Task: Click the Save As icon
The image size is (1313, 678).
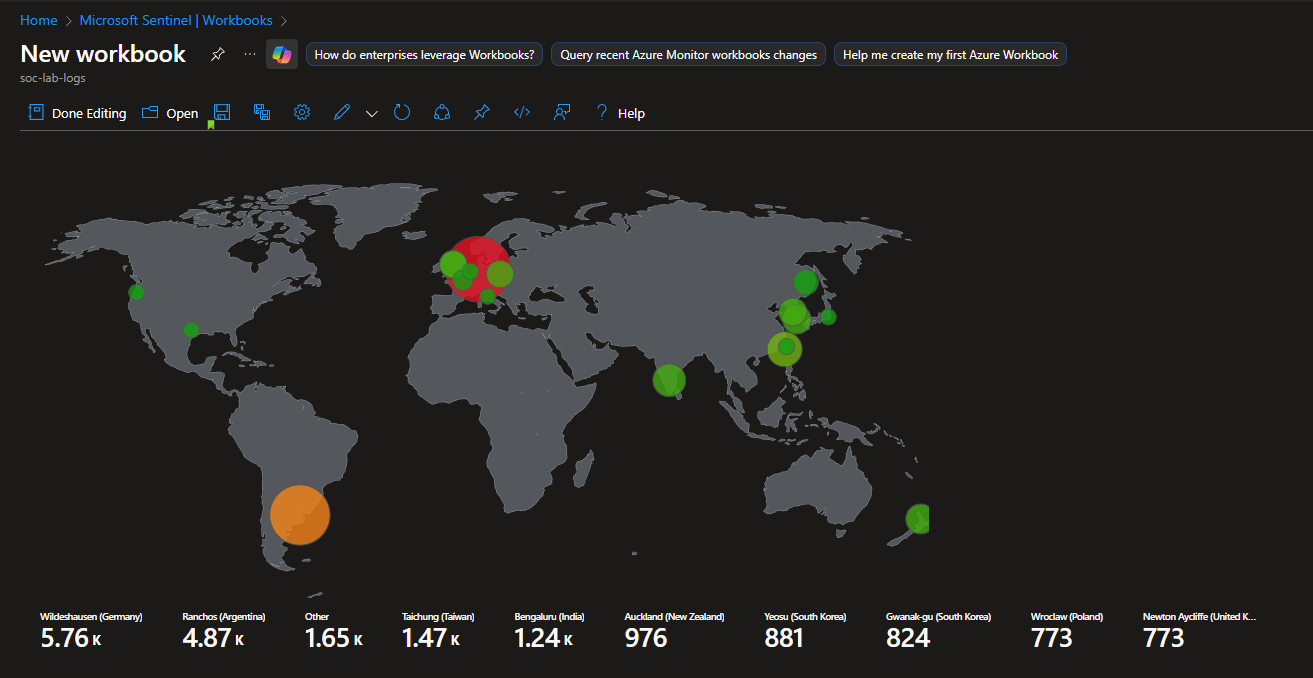Action: point(262,113)
